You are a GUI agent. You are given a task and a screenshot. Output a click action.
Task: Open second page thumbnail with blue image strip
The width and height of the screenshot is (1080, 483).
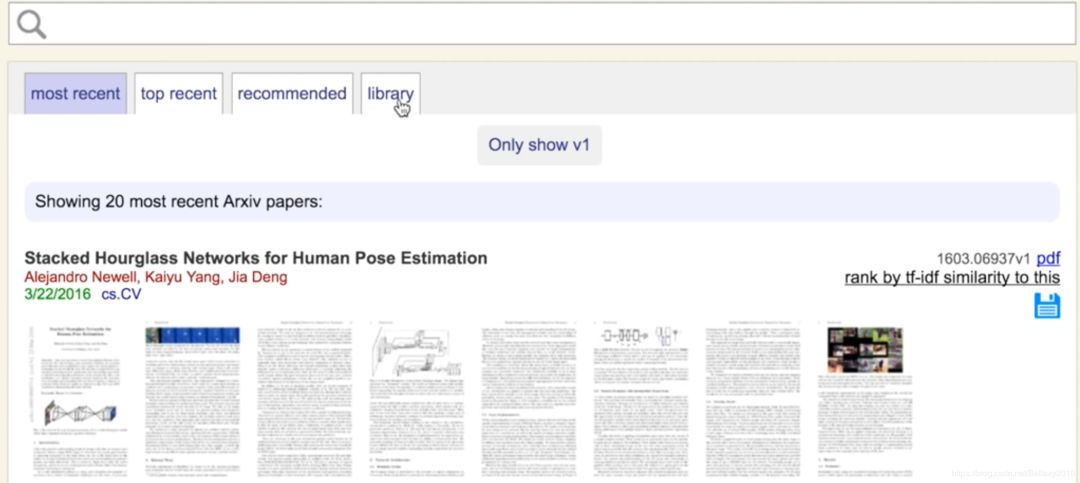(x=192, y=402)
